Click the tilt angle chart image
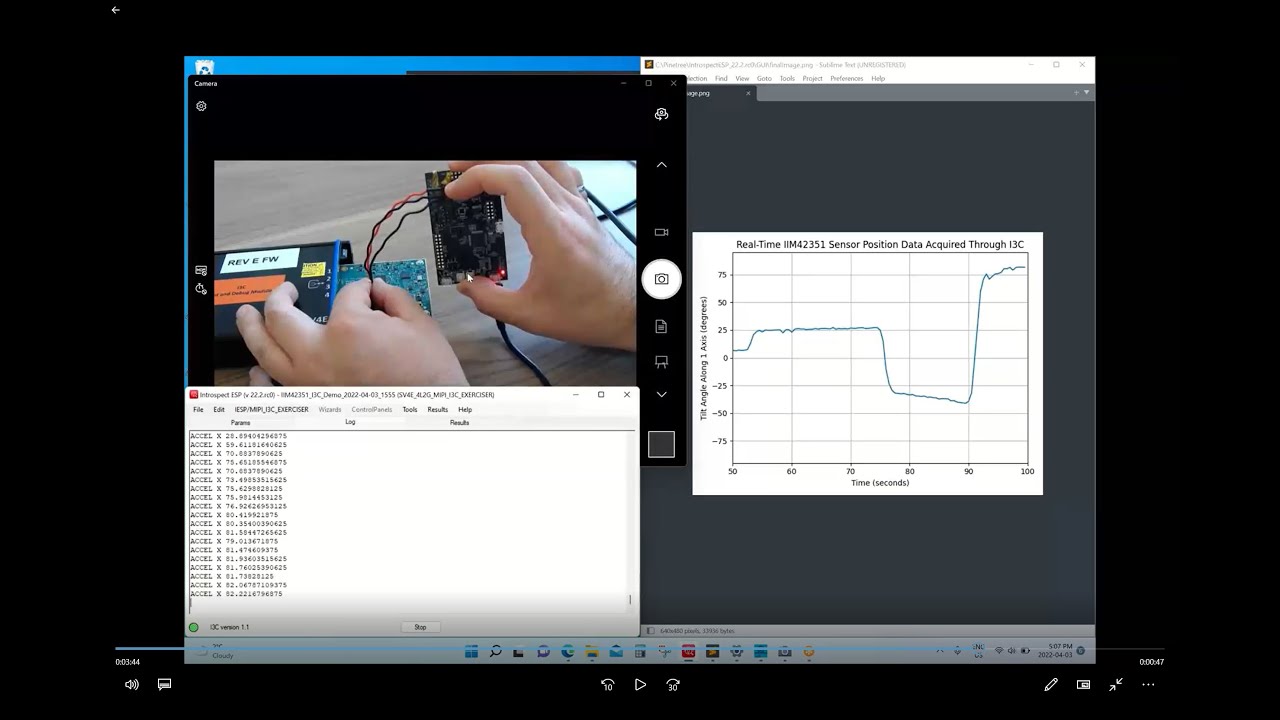The image size is (1280, 720). click(867, 363)
